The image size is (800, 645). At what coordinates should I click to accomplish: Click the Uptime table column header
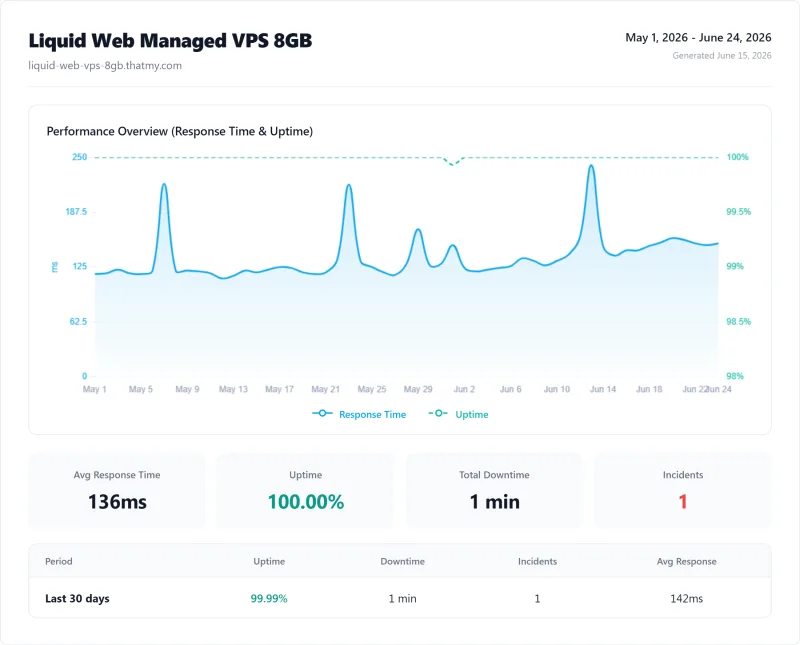(269, 561)
